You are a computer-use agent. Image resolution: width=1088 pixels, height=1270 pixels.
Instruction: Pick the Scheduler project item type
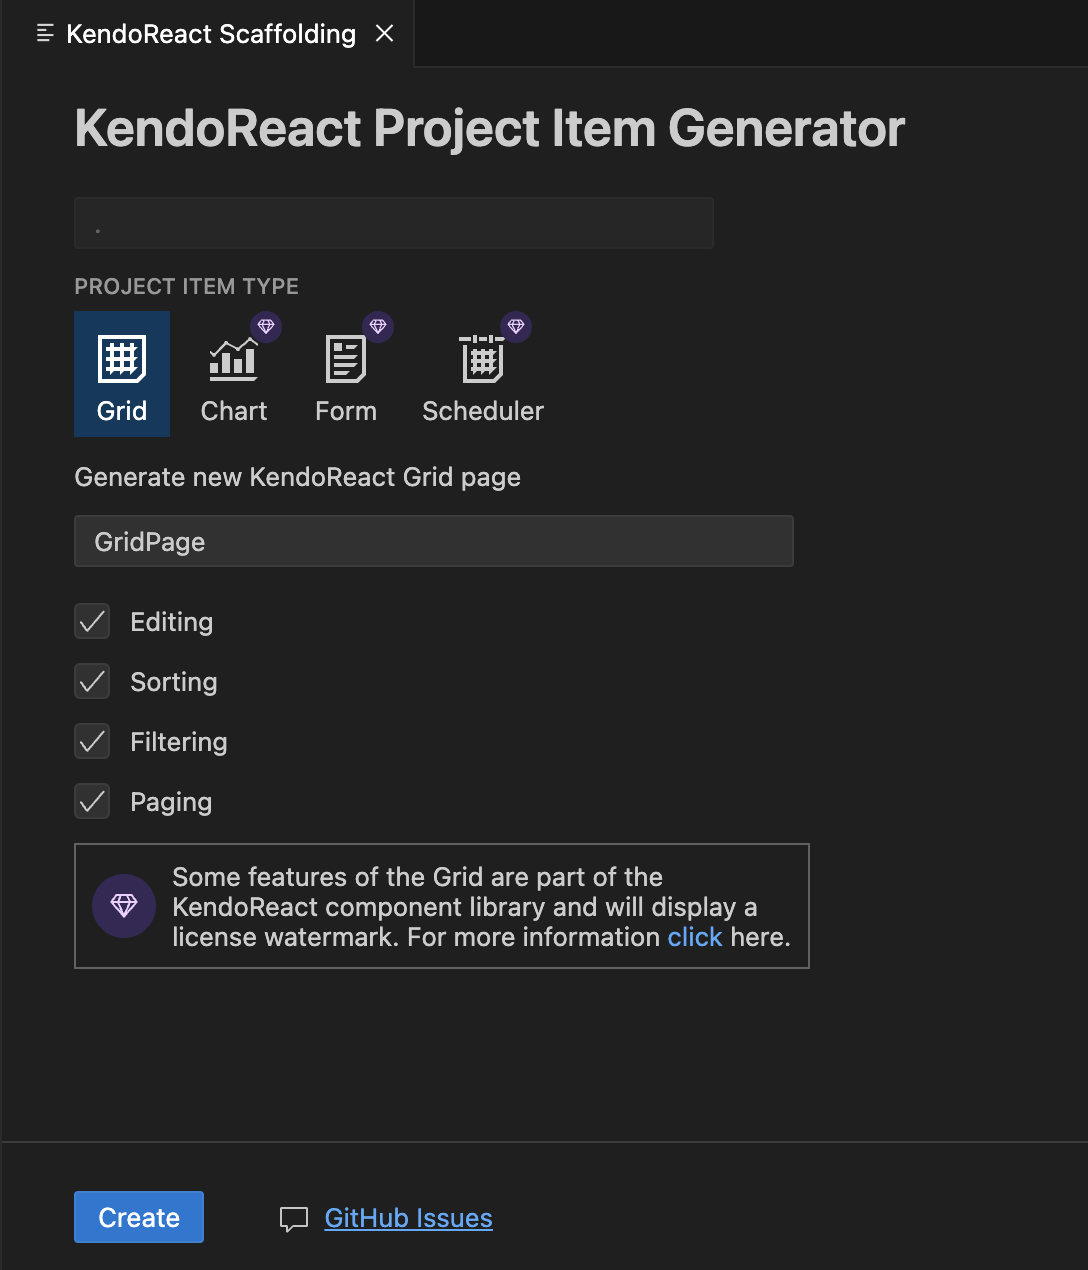click(x=483, y=374)
